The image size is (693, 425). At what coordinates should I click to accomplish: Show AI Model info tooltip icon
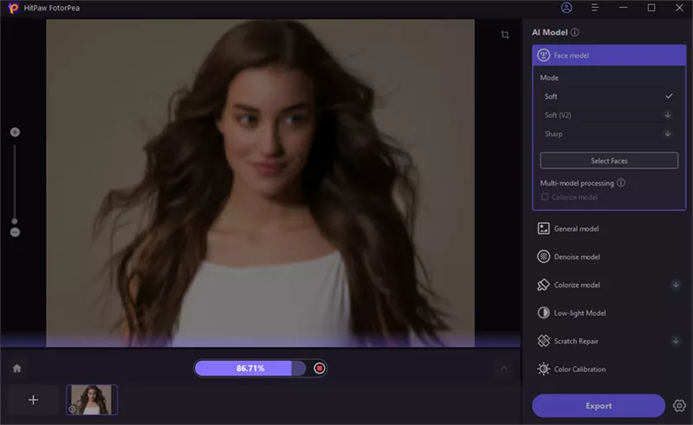pyautogui.click(x=575, y=32)
